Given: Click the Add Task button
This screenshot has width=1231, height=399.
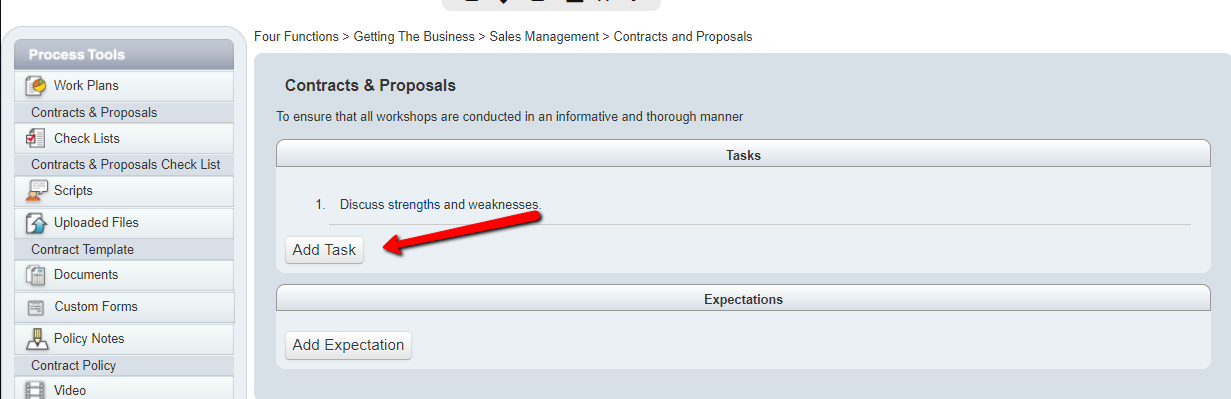Looking at the screenshot, I should pyautogui.click(x=324, y=250).
